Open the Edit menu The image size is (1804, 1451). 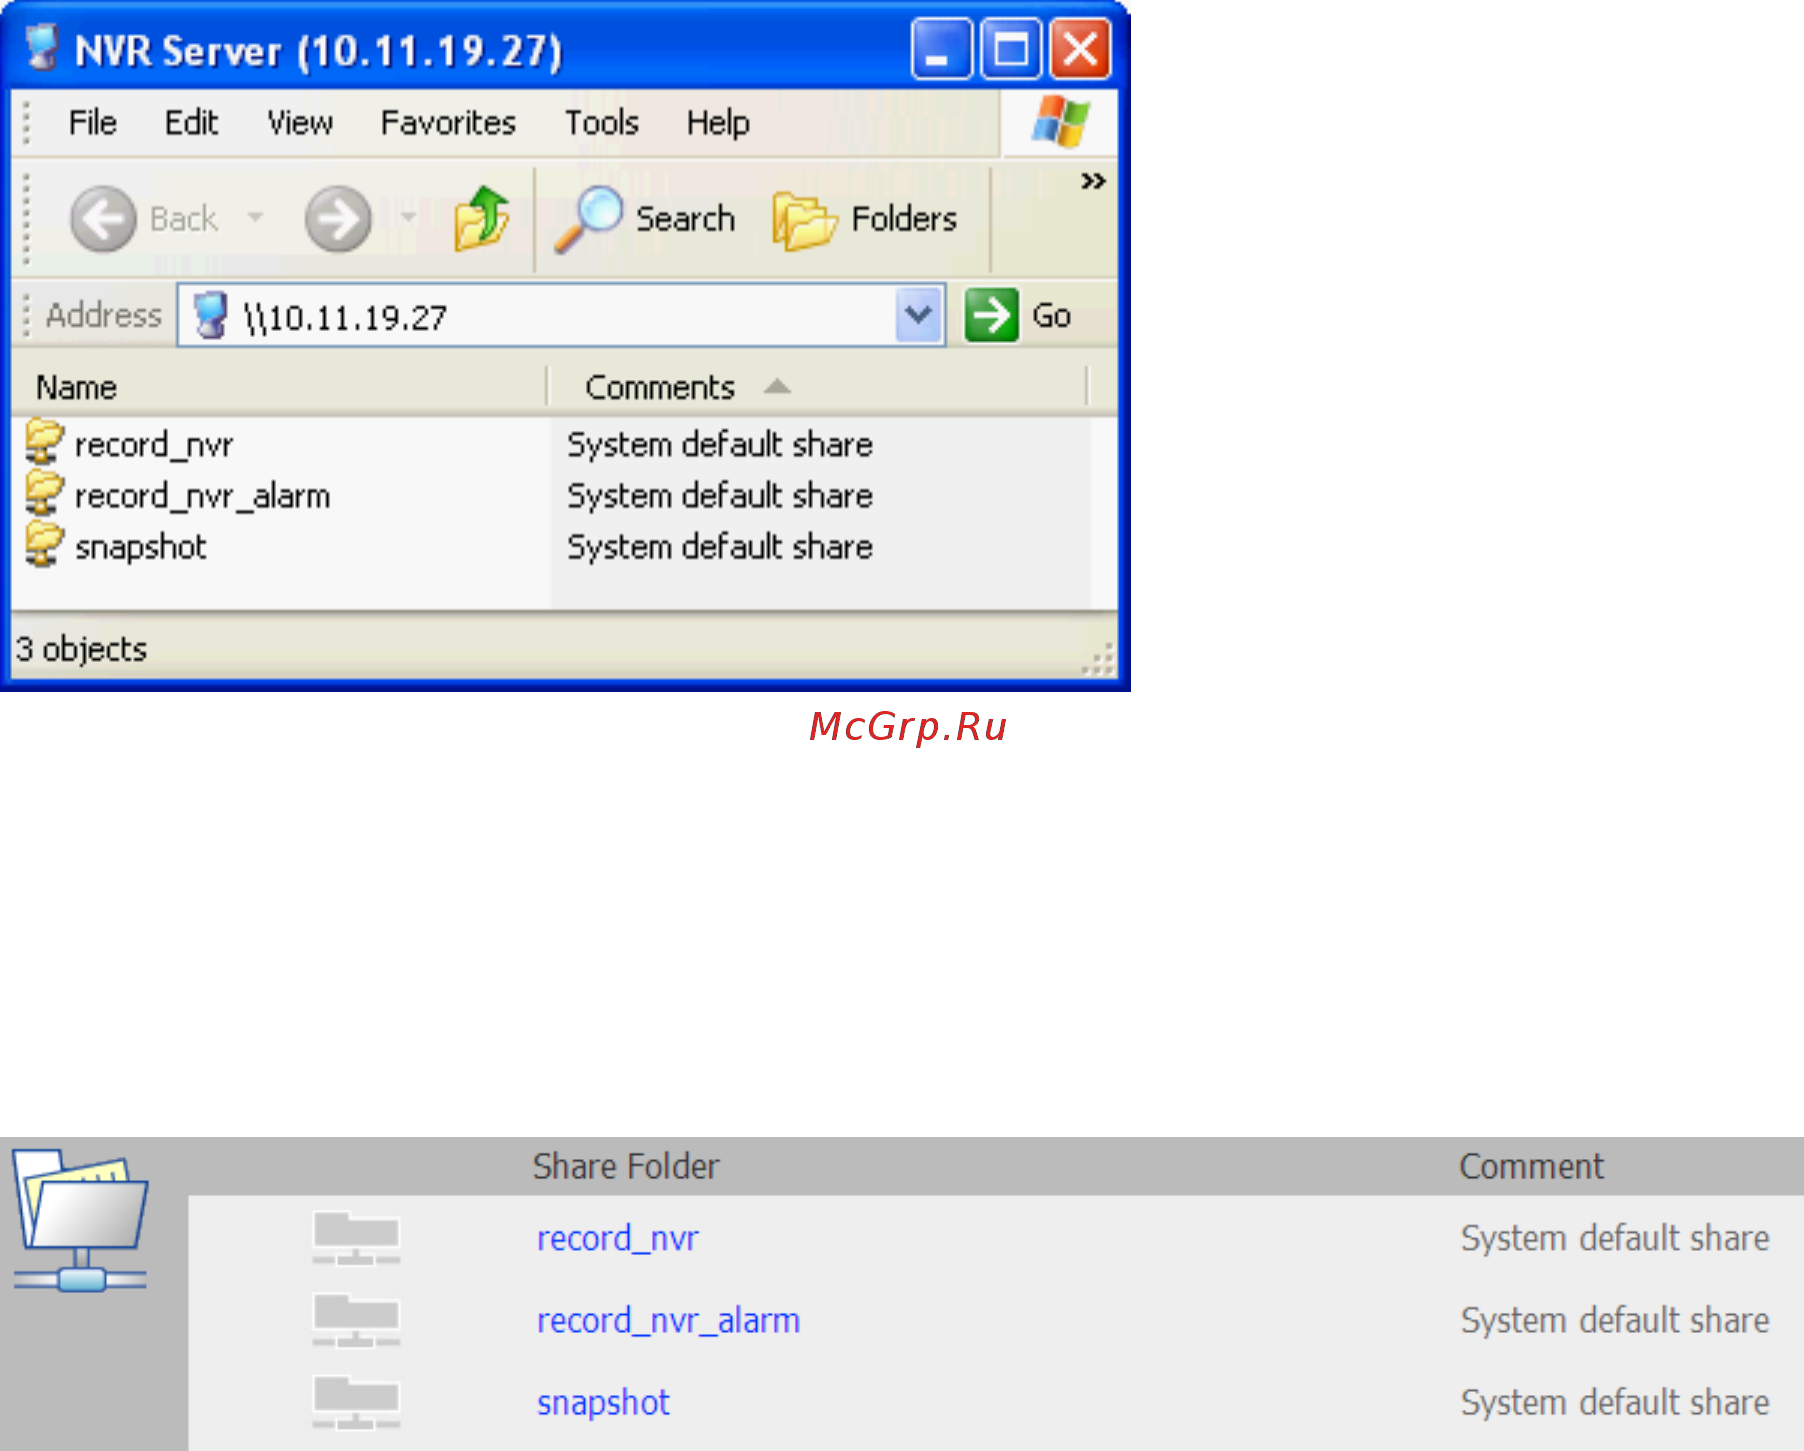(x=191, y=123)
